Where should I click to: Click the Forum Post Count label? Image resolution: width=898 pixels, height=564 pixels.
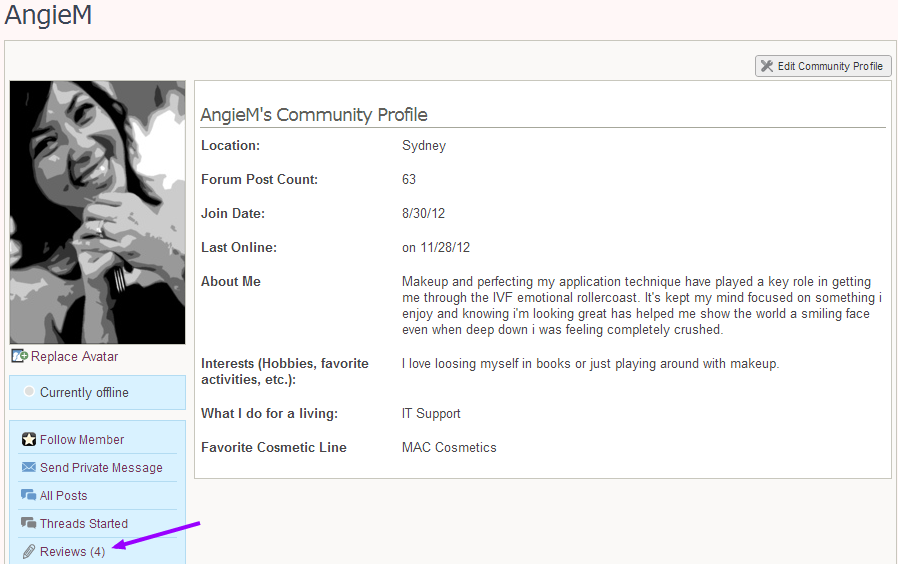coord(259,179)
